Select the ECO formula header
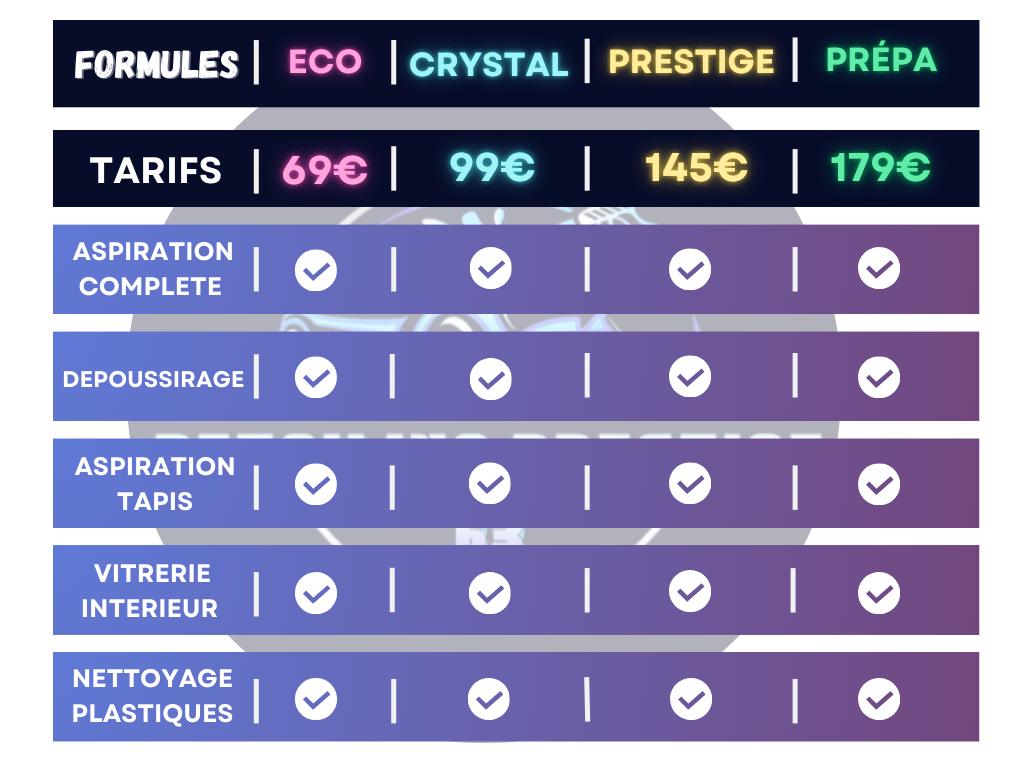The width and height of the screenshot is (1024, 768). pyautogui.click(x=325, y=62)
